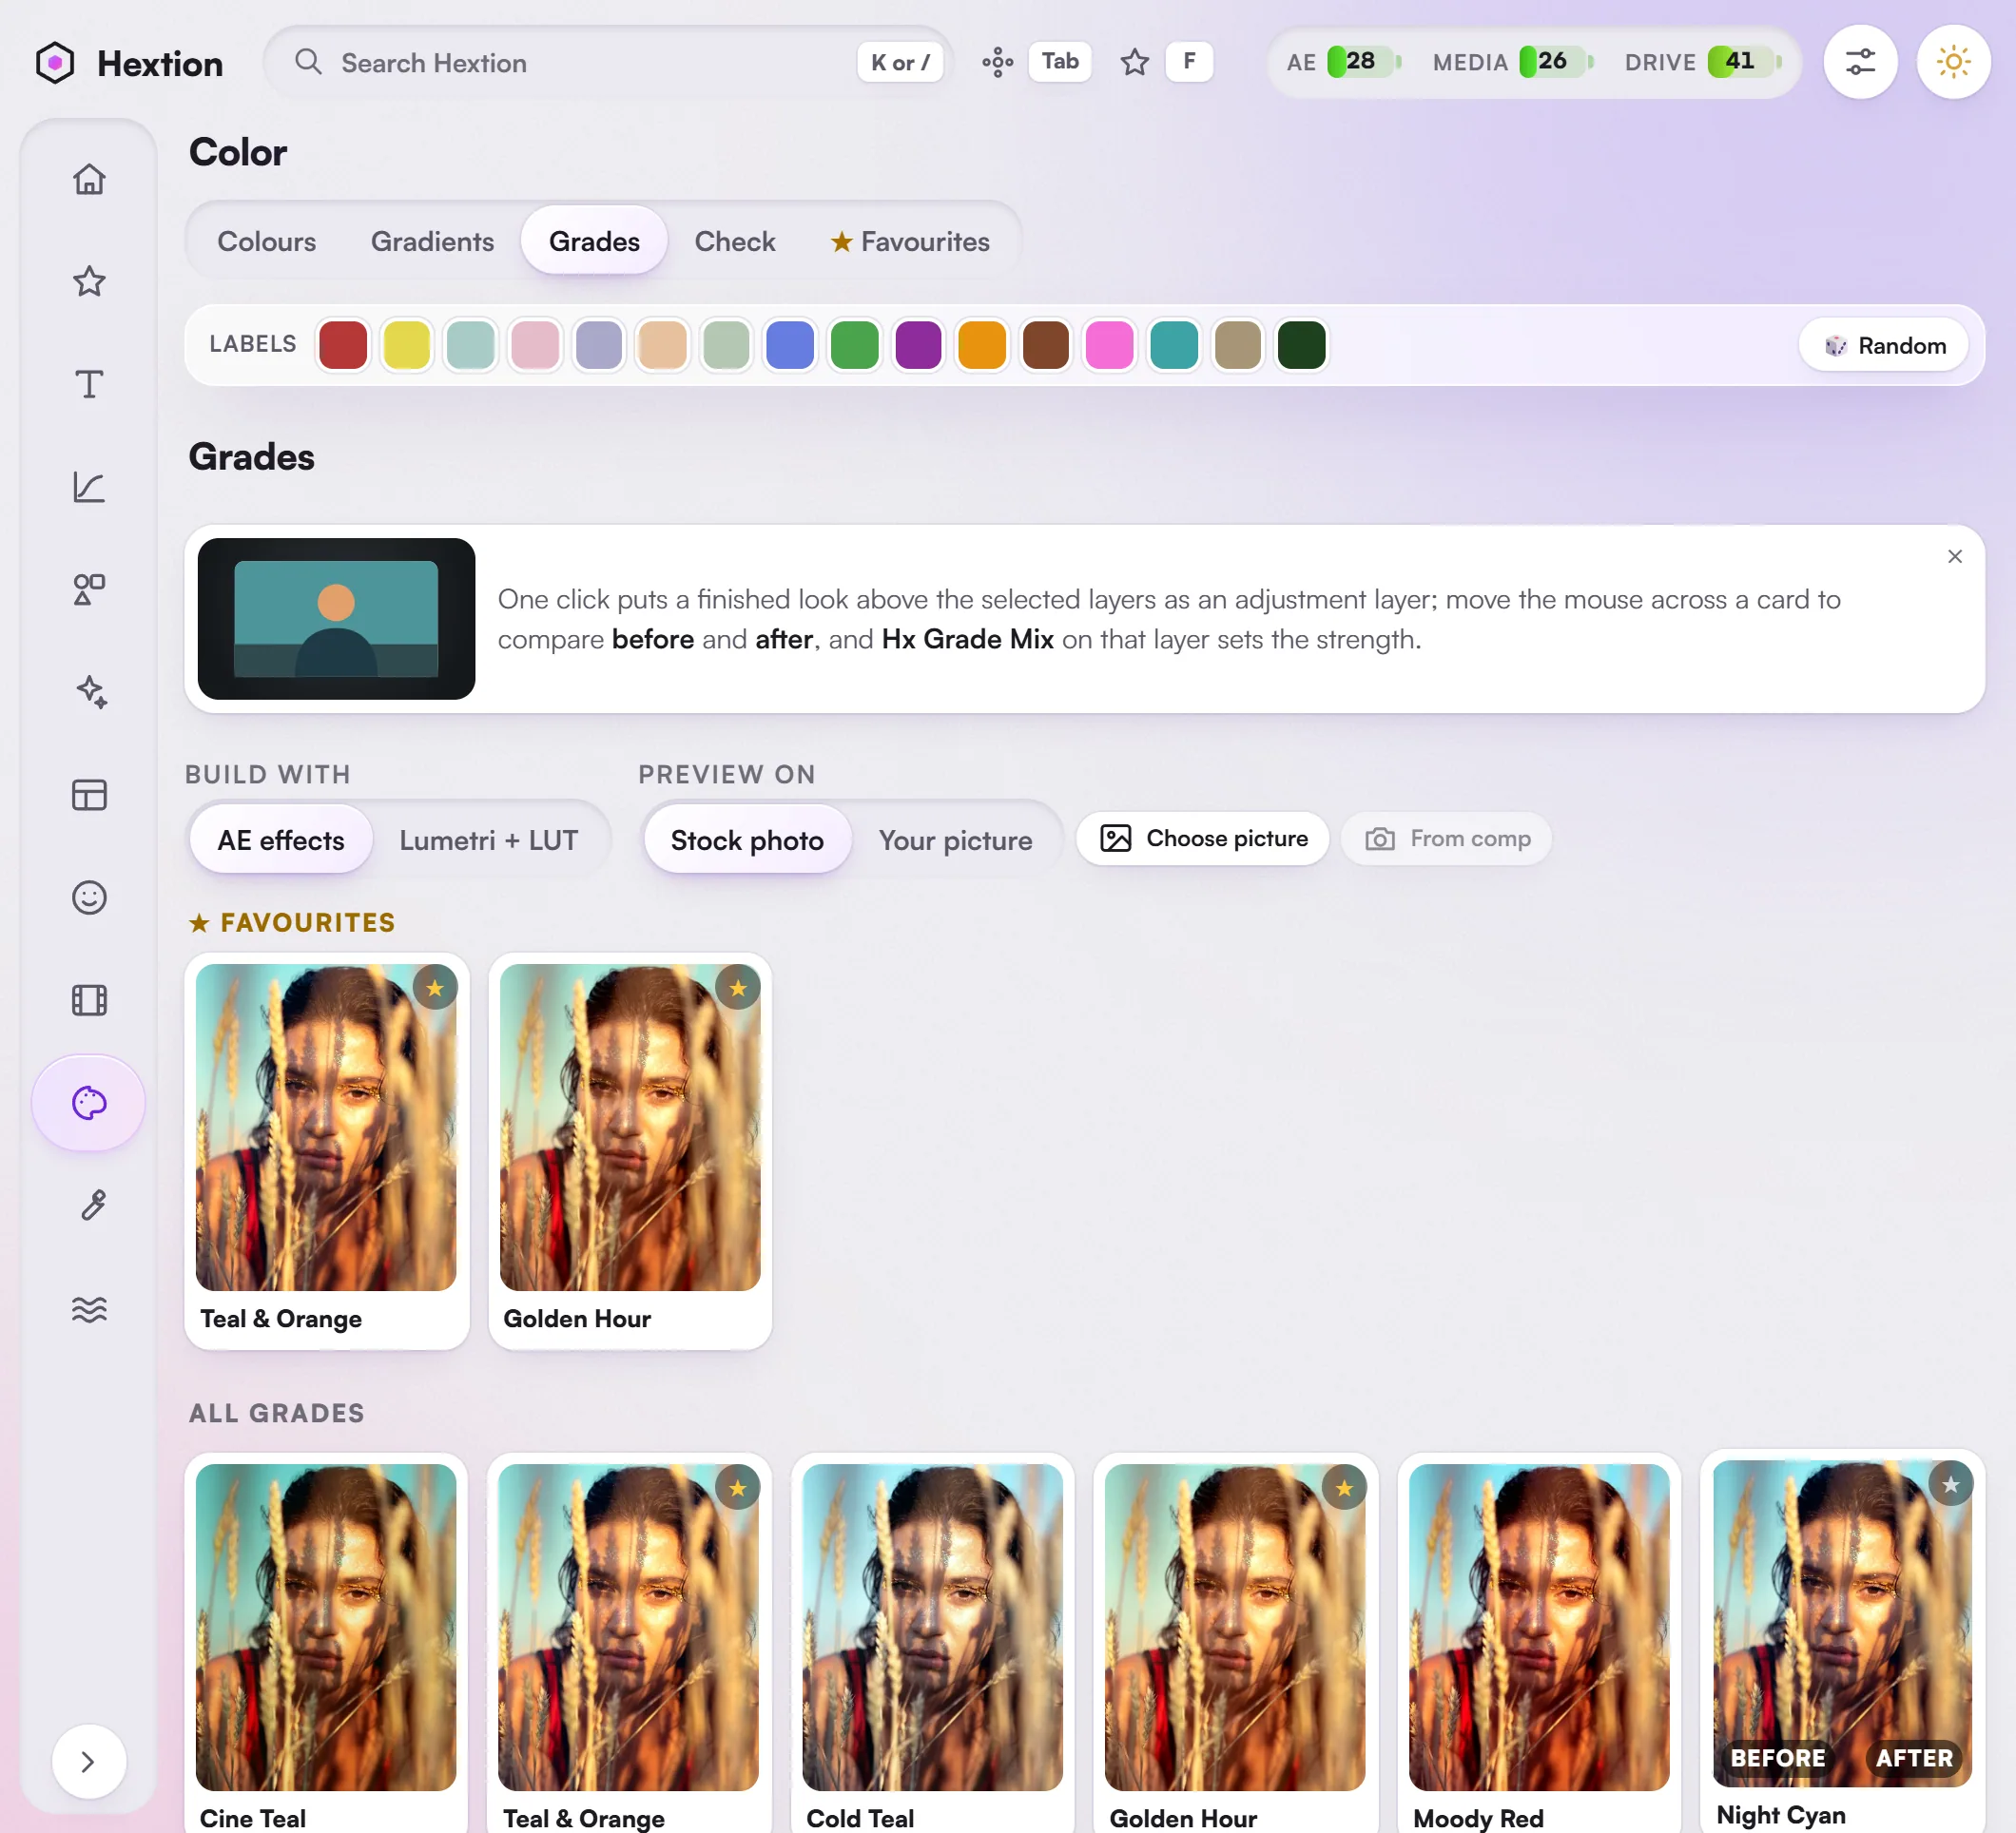Click the Random label button
This screenshot has width=2016, height=1833.
point(1884,345)
